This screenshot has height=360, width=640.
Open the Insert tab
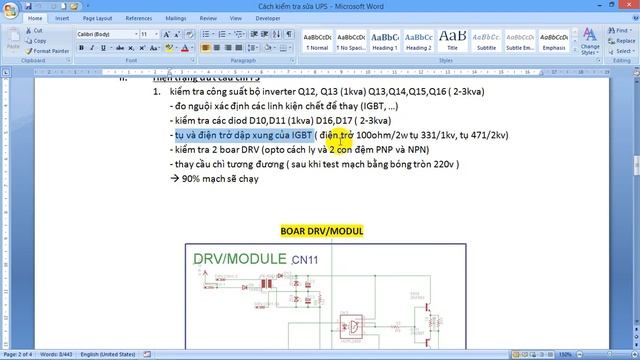tap(62, 18)
